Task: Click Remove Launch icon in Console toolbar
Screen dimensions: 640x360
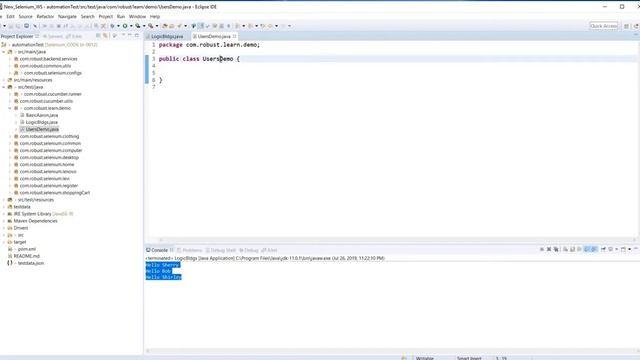Action: (549, 249)
